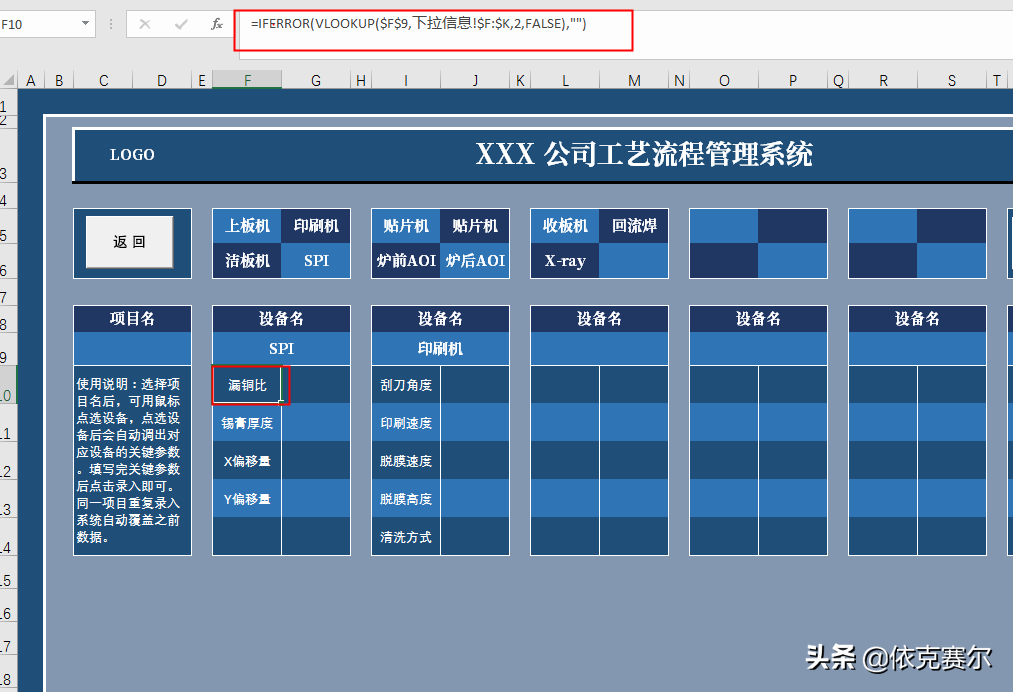Click the blank input cell under 项目名
1013x692 pixels.
point(132,349)
